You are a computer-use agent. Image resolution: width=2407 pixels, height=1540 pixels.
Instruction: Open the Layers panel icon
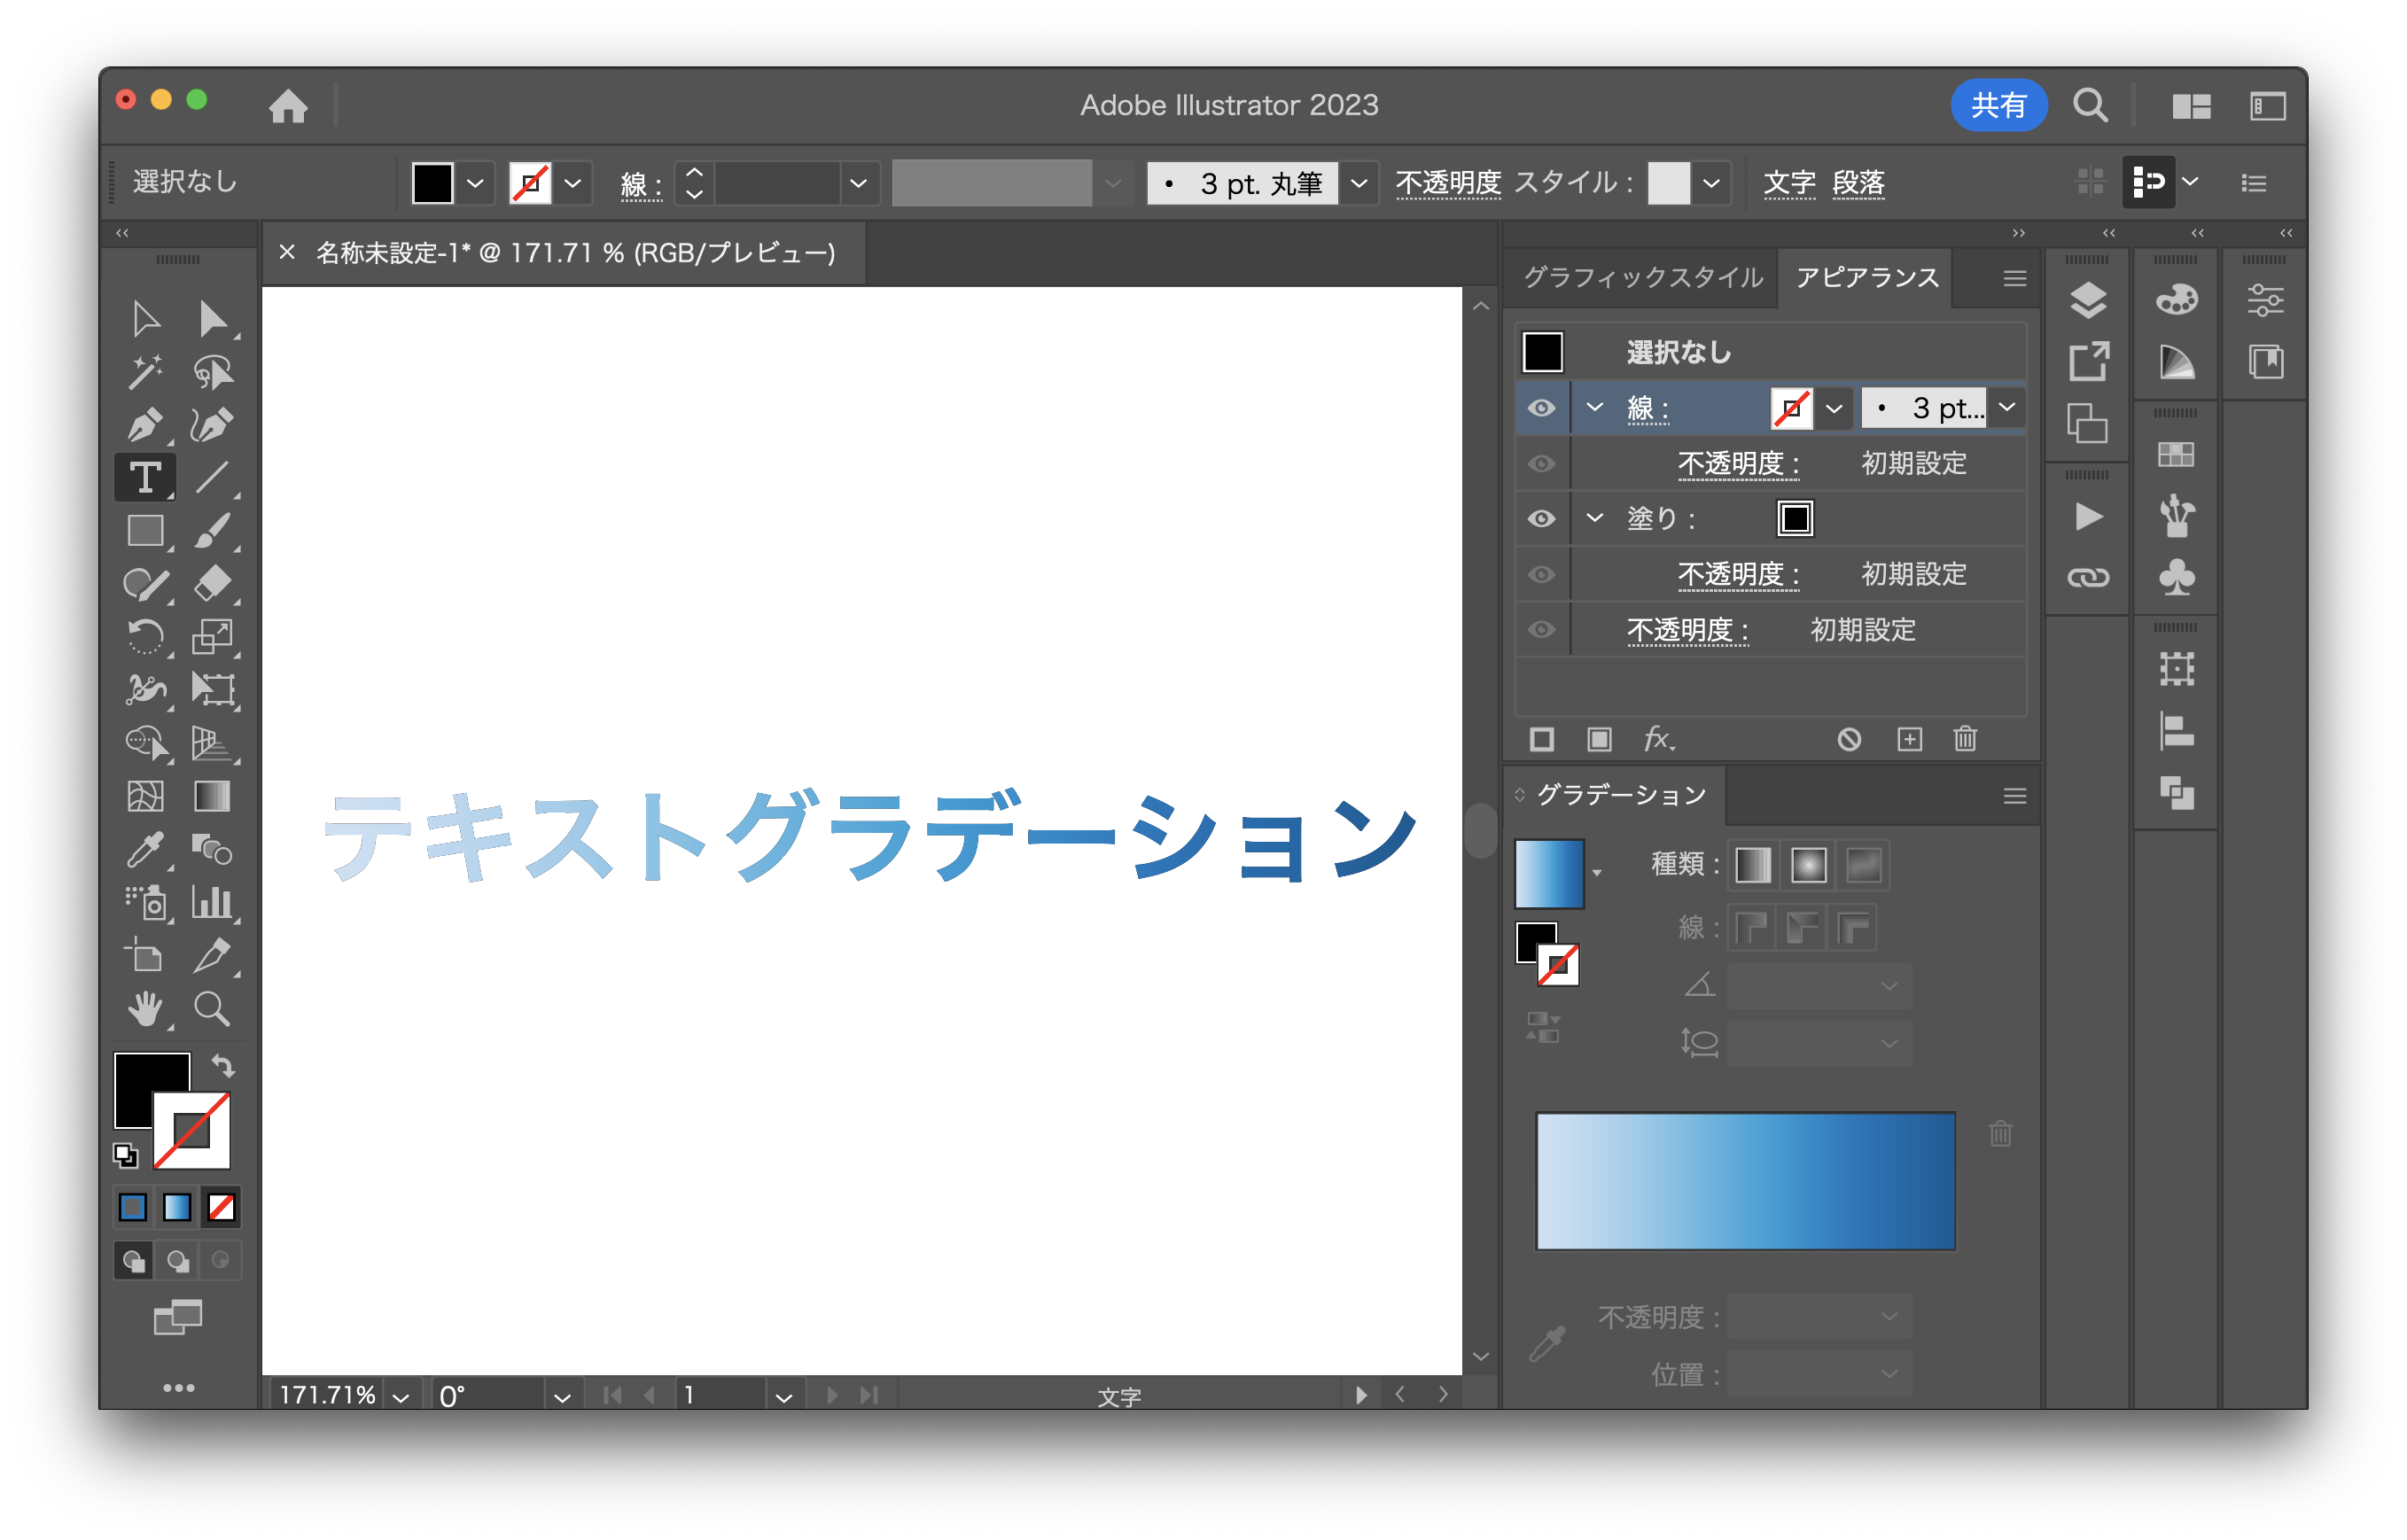click(2088, 300)
